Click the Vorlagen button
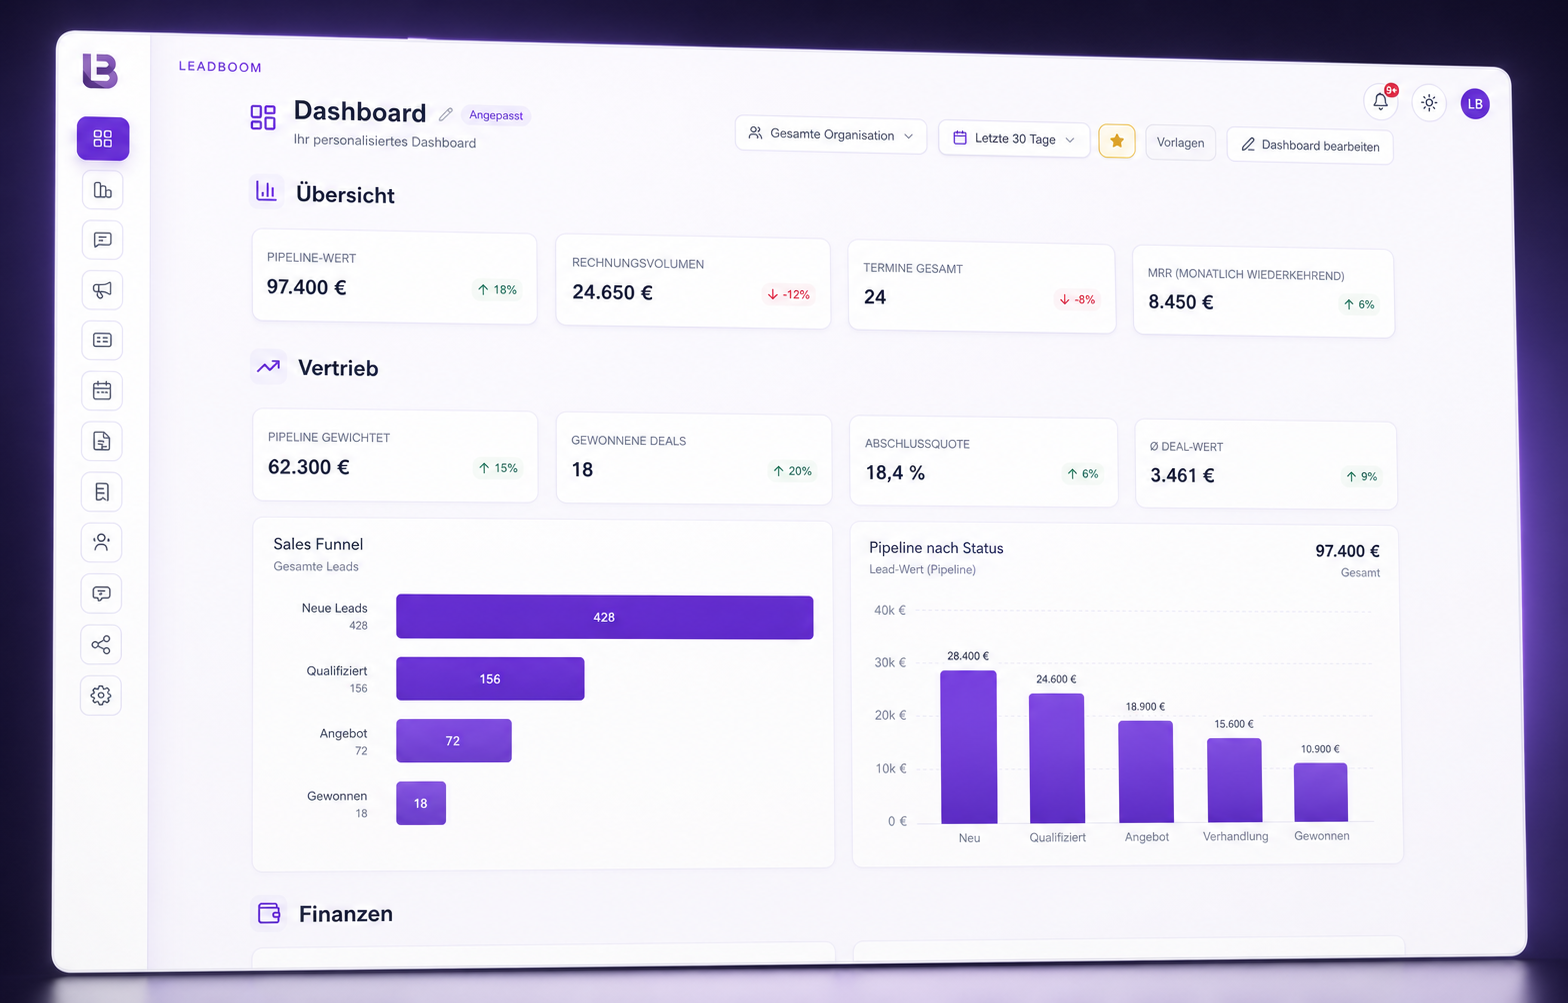The width and height of the screenshot is (1568, 1003). pos(1181,143)
